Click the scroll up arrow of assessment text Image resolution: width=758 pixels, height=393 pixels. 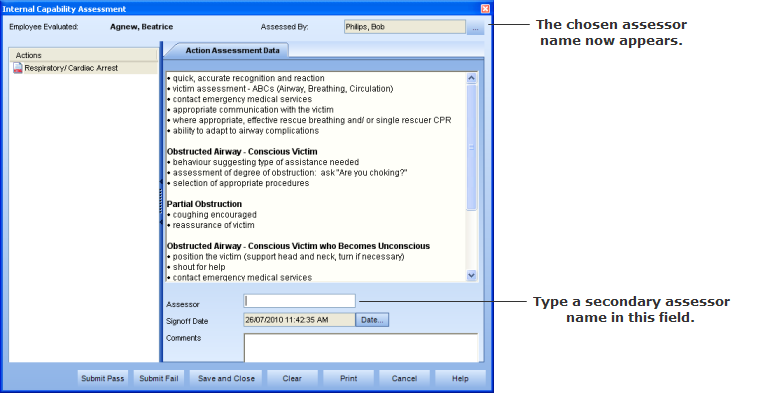click(x=471, y=78)
